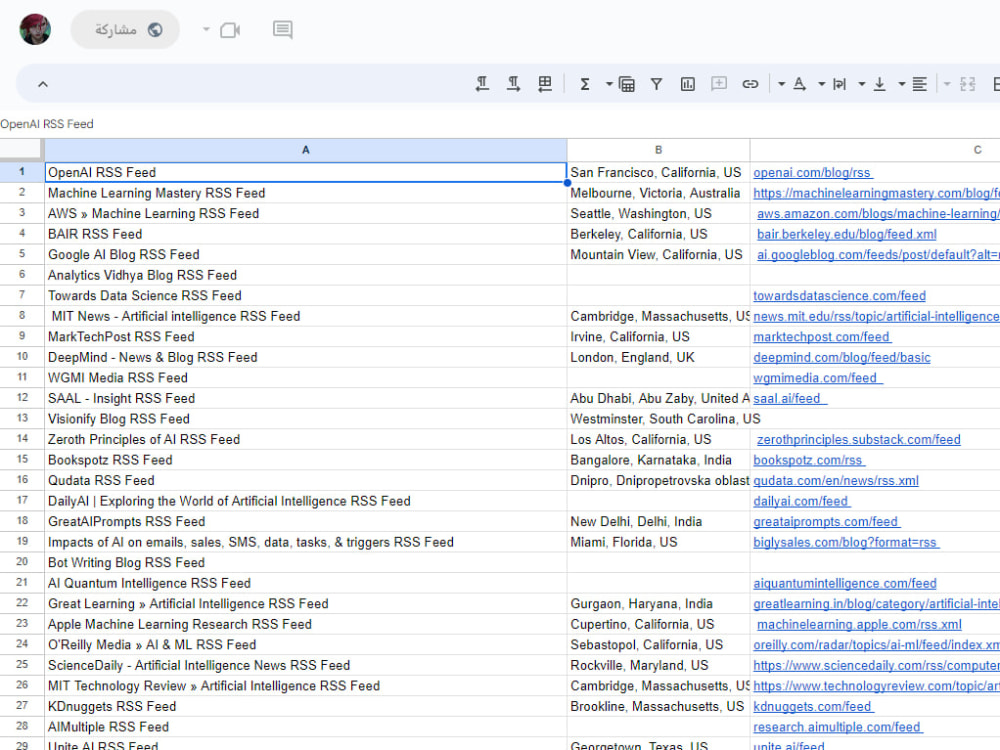Screen dimensions: 1000x750
Task: Click the user profile avatar
Action: pos(35,29)
